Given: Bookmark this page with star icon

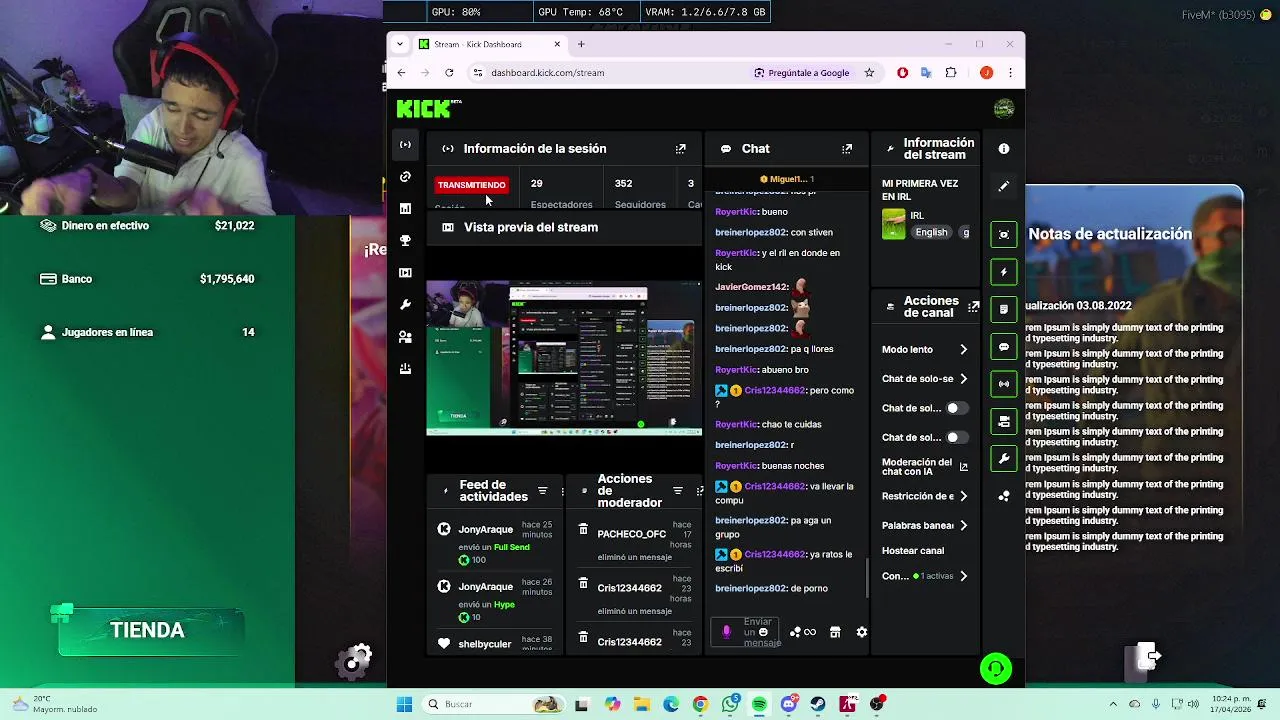Looking at the screenshot, I should coord(869,73).
